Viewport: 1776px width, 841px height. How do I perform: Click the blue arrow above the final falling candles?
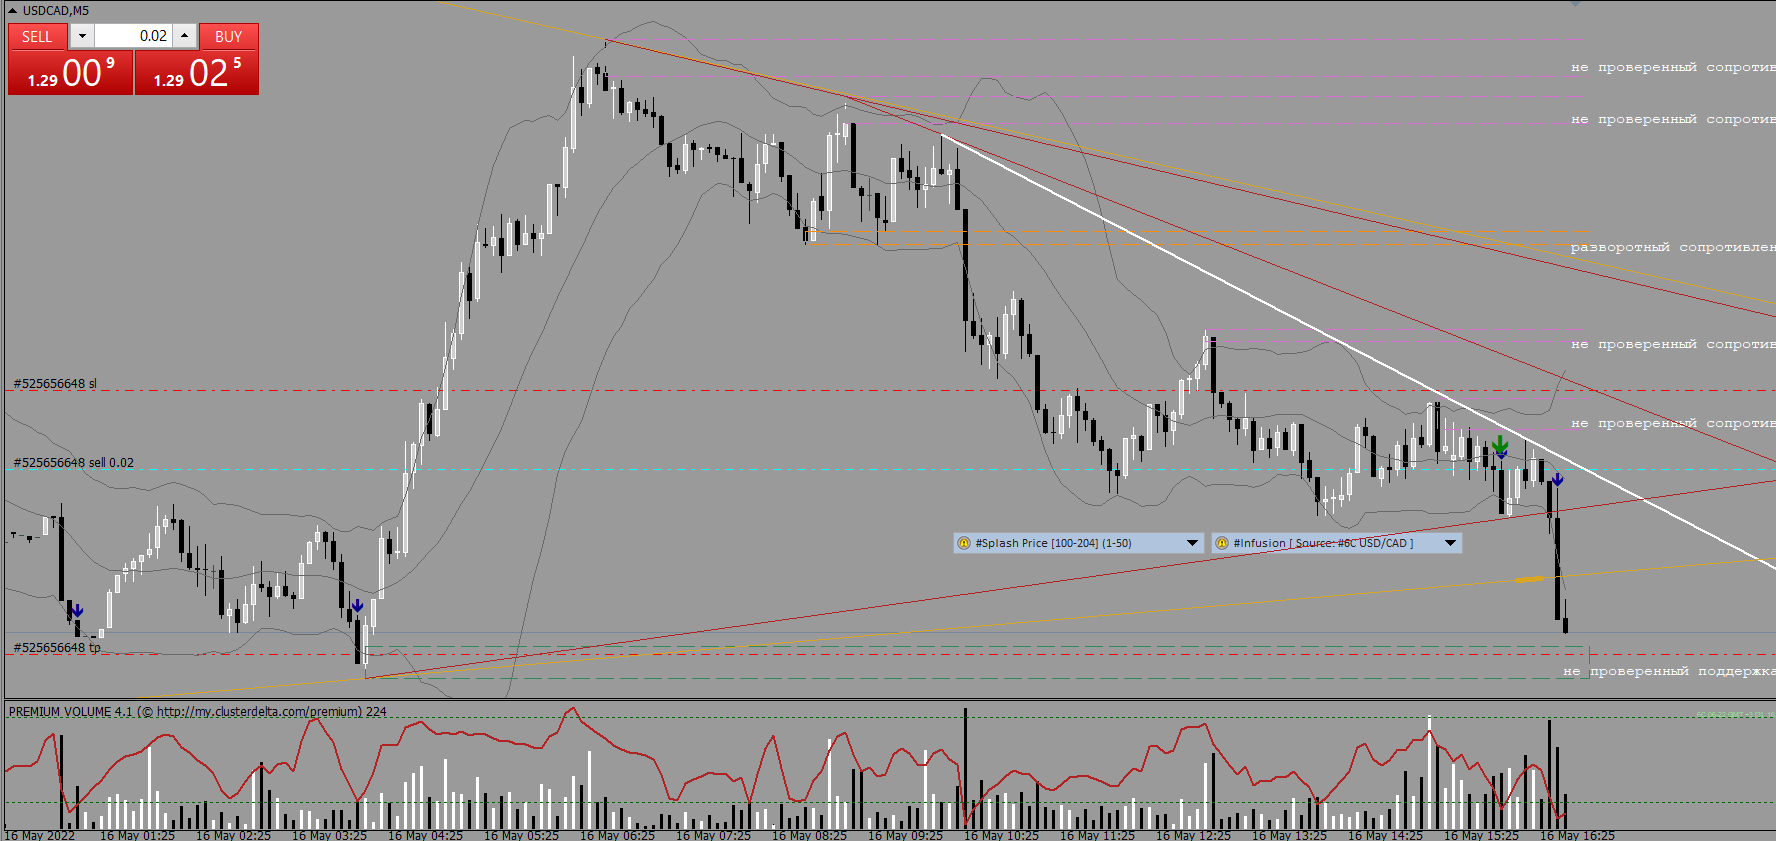[1557, 480]
